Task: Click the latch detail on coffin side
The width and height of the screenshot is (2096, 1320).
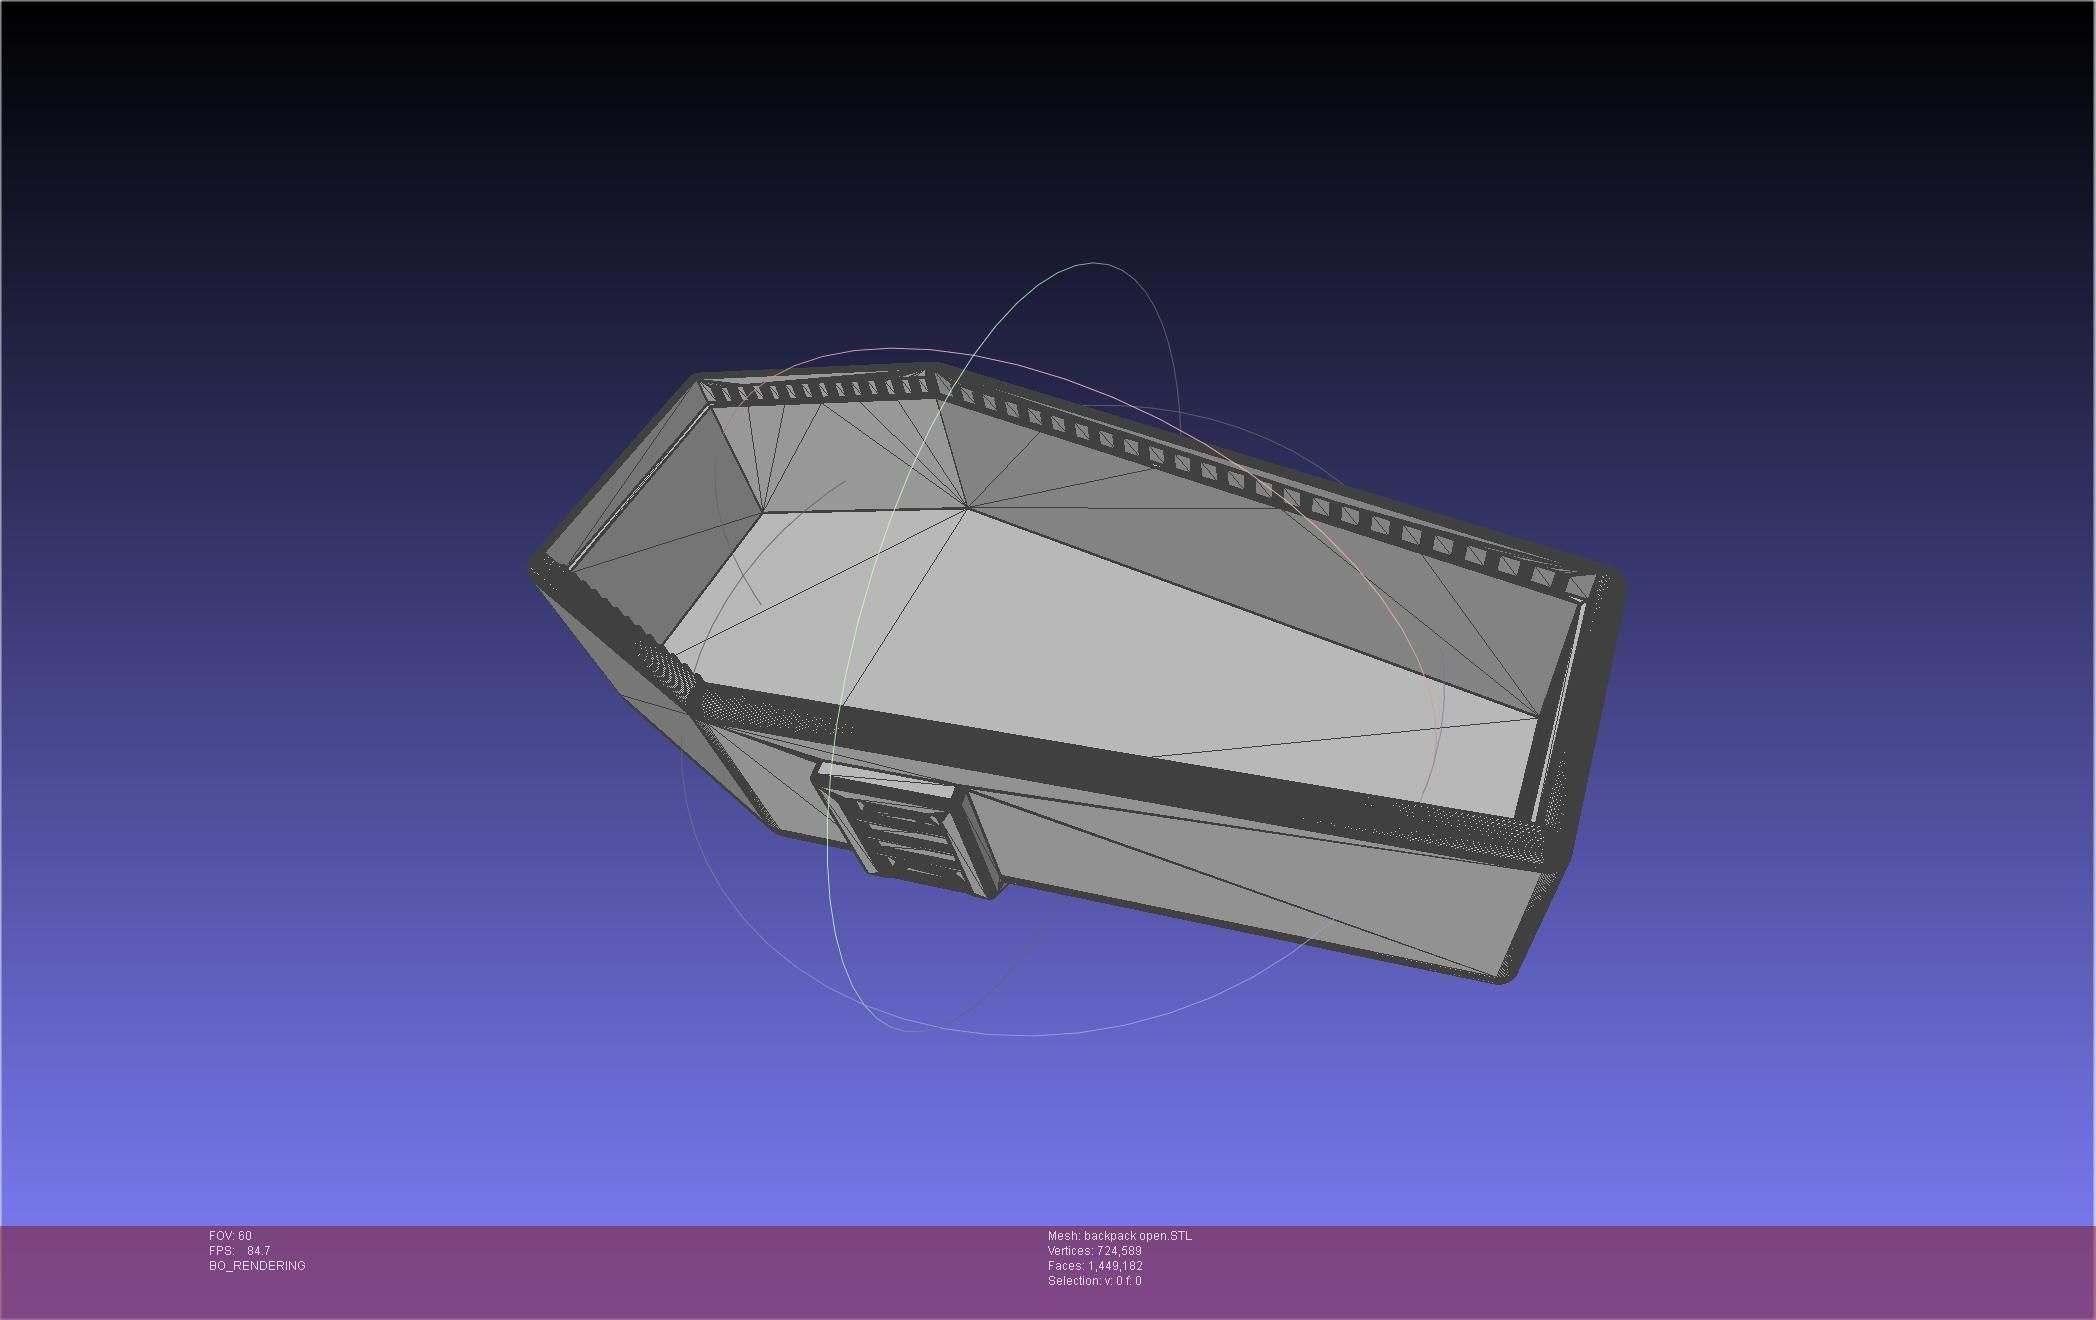Action: click(908, 832)
